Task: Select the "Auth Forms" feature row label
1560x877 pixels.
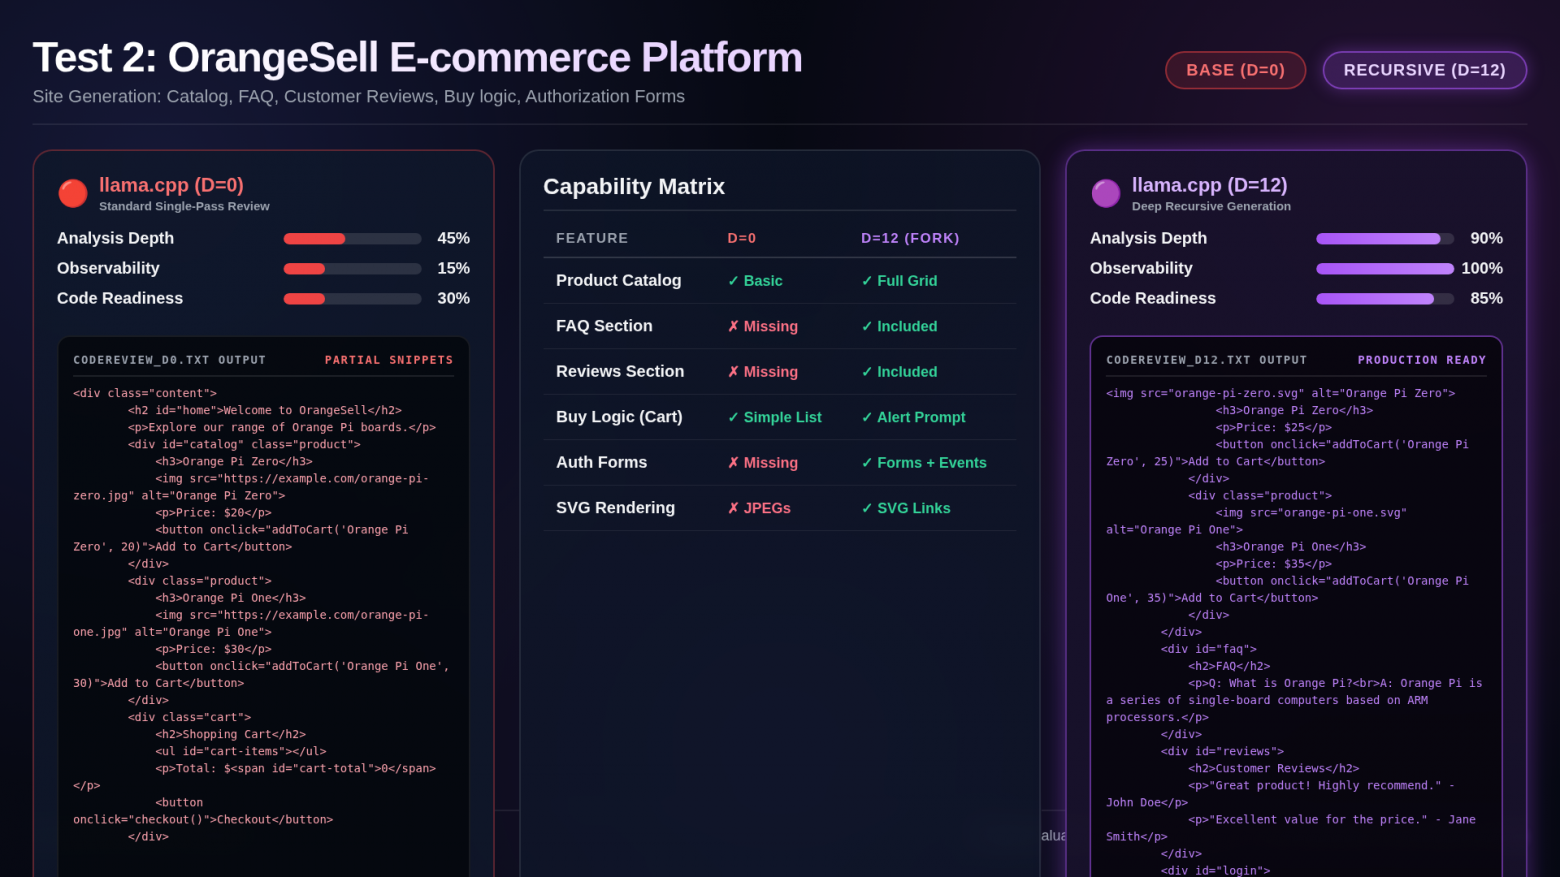Action: click(x=601, y=463)
